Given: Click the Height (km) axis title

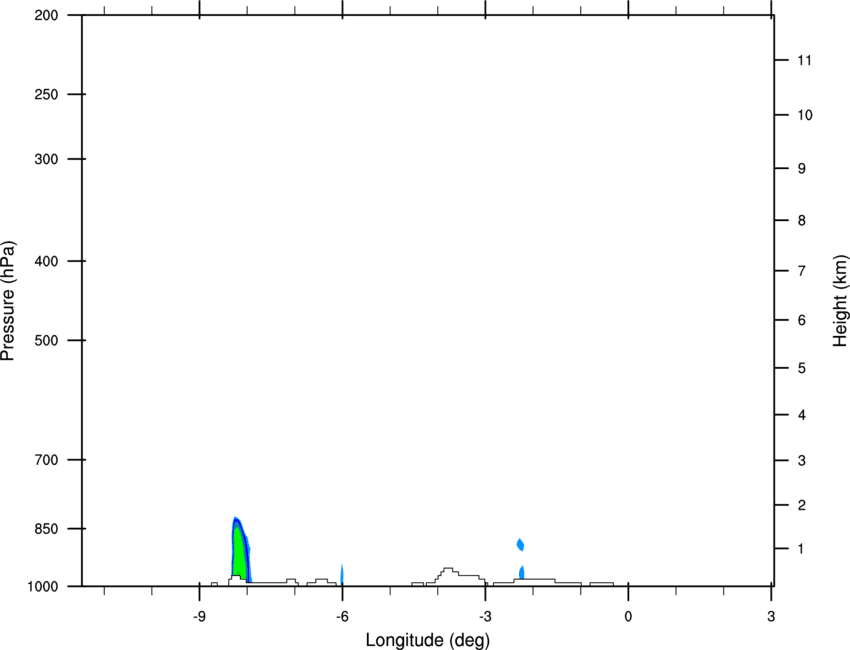Looking at the screenshot, I should tap(840, 301).
